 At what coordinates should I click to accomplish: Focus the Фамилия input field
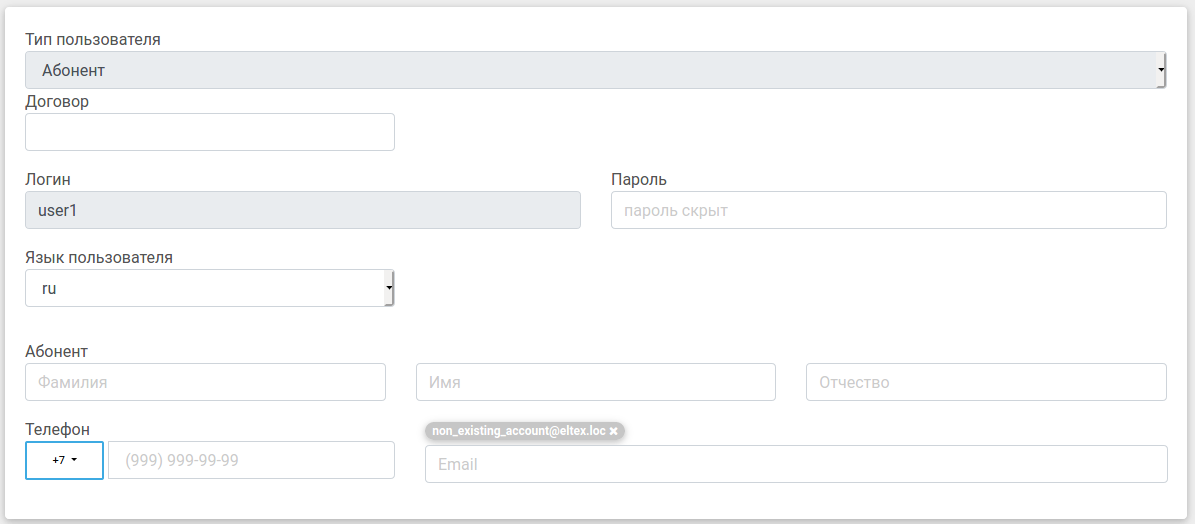click(205, 382)
